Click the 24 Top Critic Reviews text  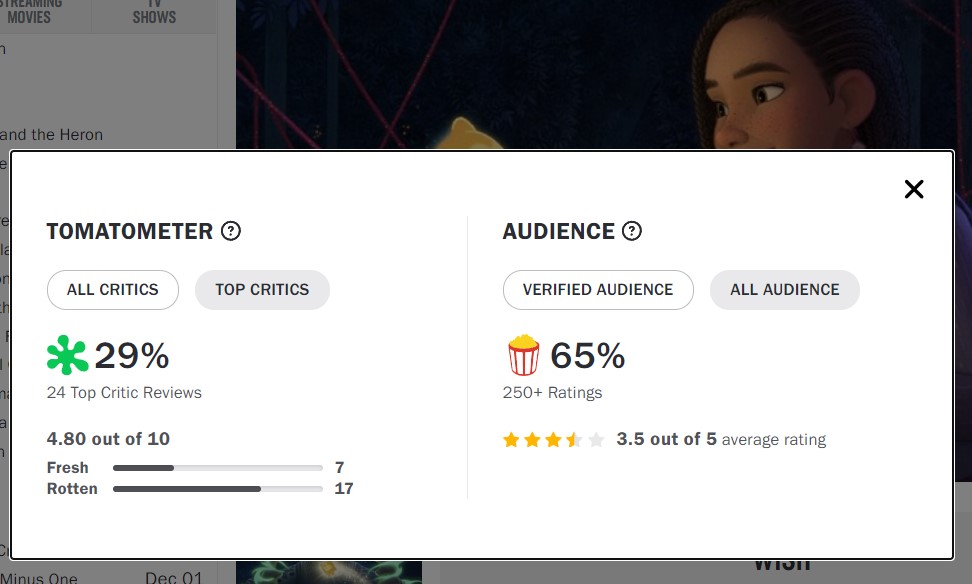124,393
